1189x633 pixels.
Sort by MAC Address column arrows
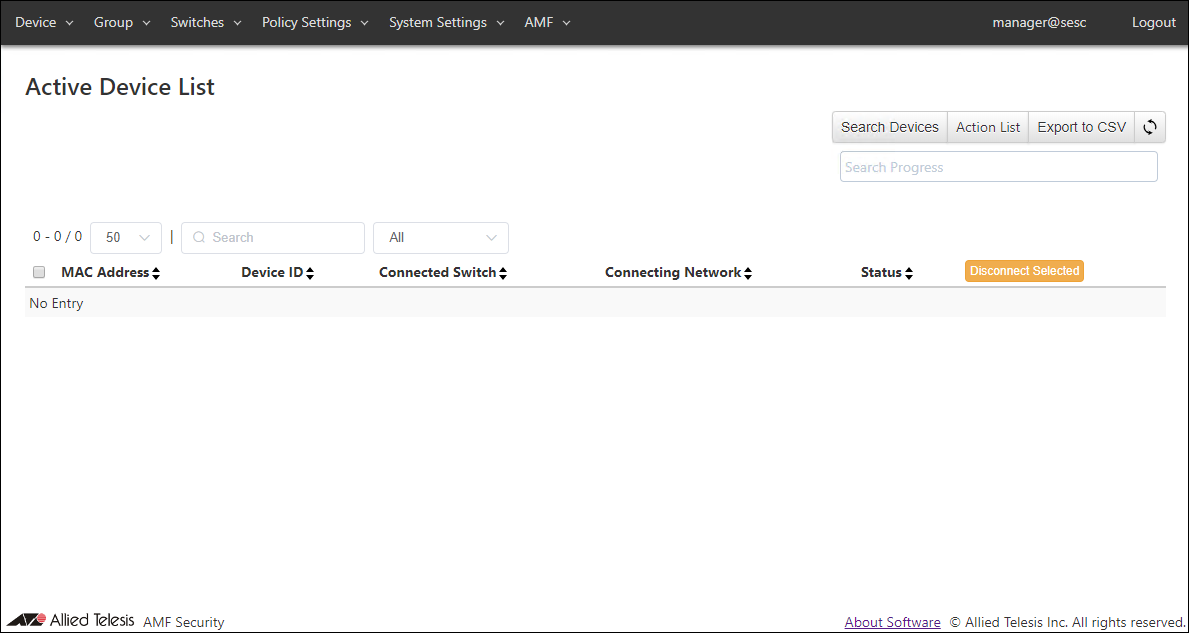pyautogui.click(x=156, y=273)
